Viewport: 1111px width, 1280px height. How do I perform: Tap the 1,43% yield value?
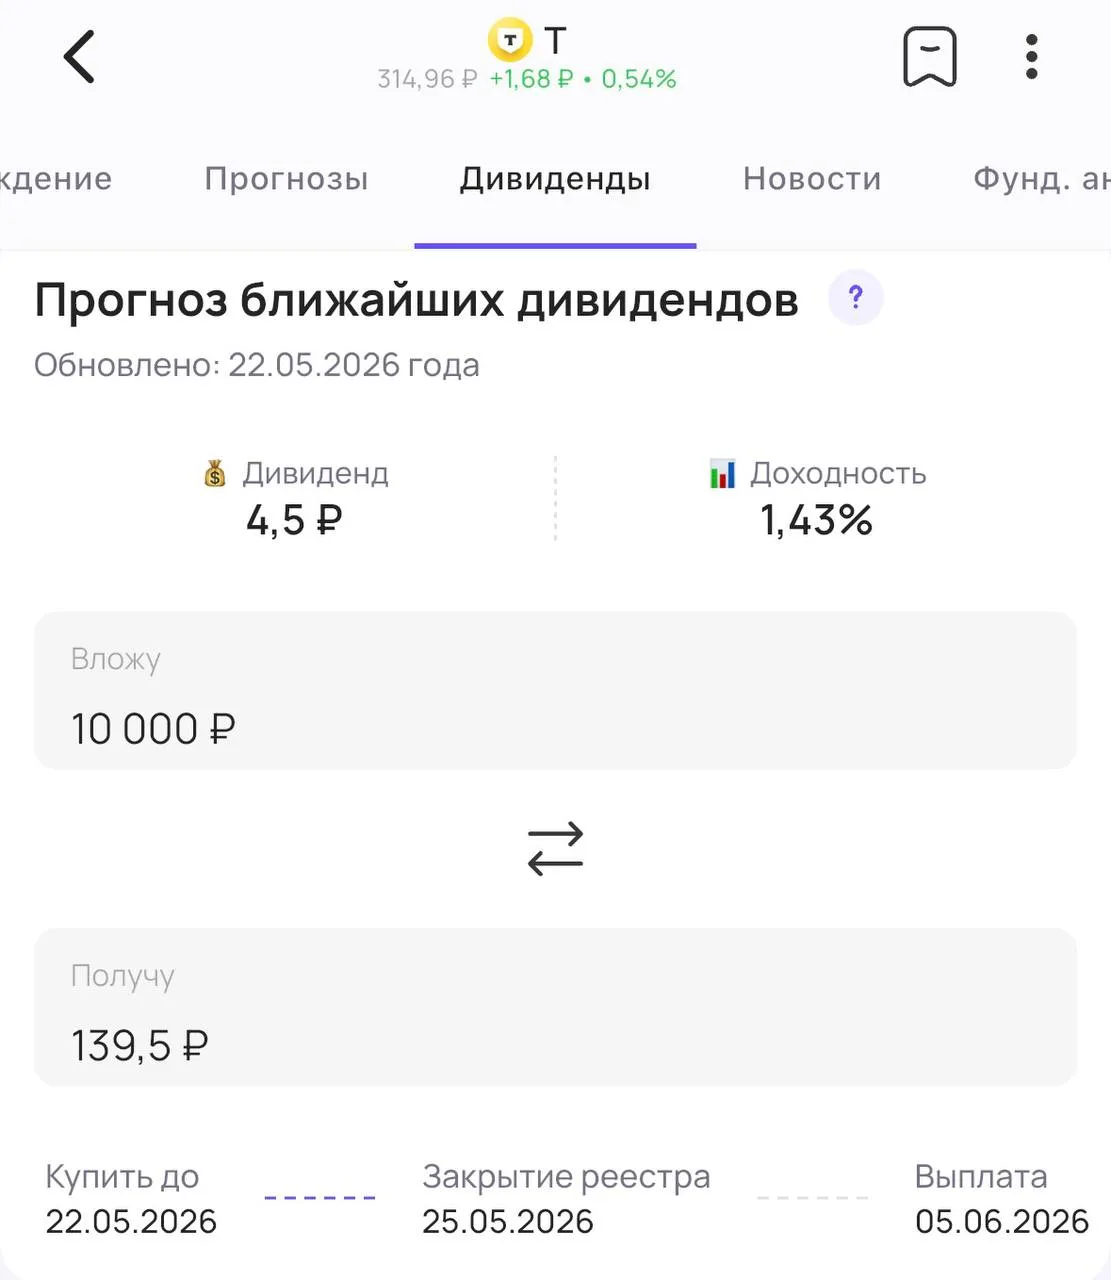[x=816, y=520]
